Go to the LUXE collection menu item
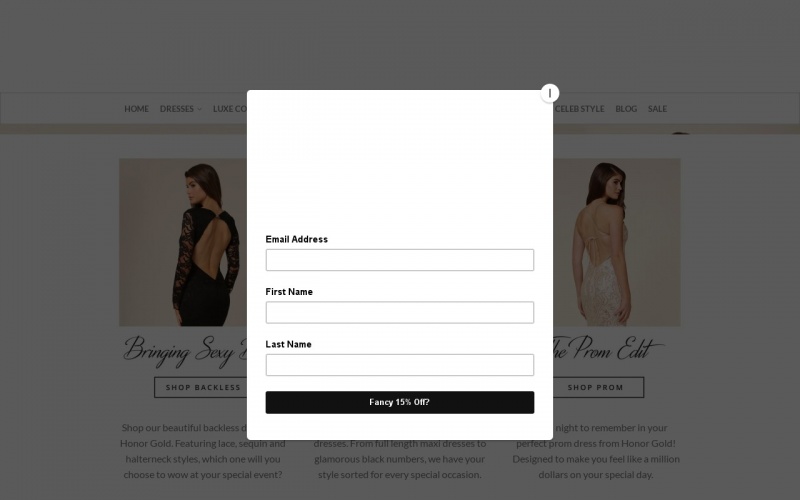Screen dimensions: 800x500 (x=230, y=109)
